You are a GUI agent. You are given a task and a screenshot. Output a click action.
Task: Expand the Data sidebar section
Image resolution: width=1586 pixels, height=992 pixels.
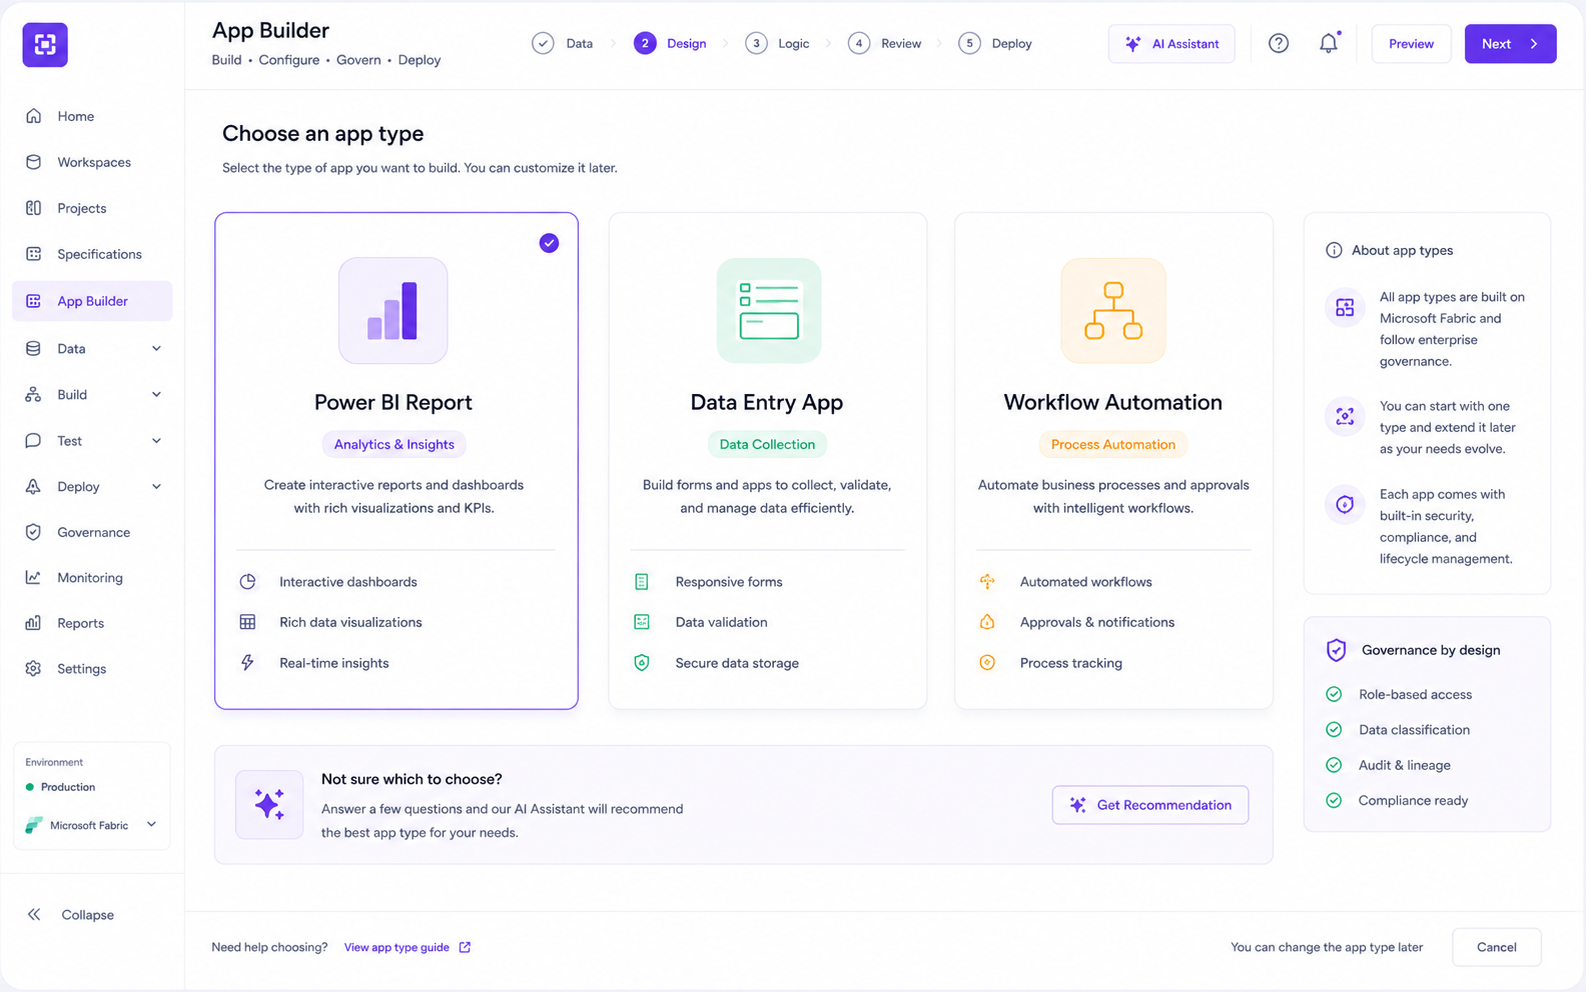tap(92, 348)
